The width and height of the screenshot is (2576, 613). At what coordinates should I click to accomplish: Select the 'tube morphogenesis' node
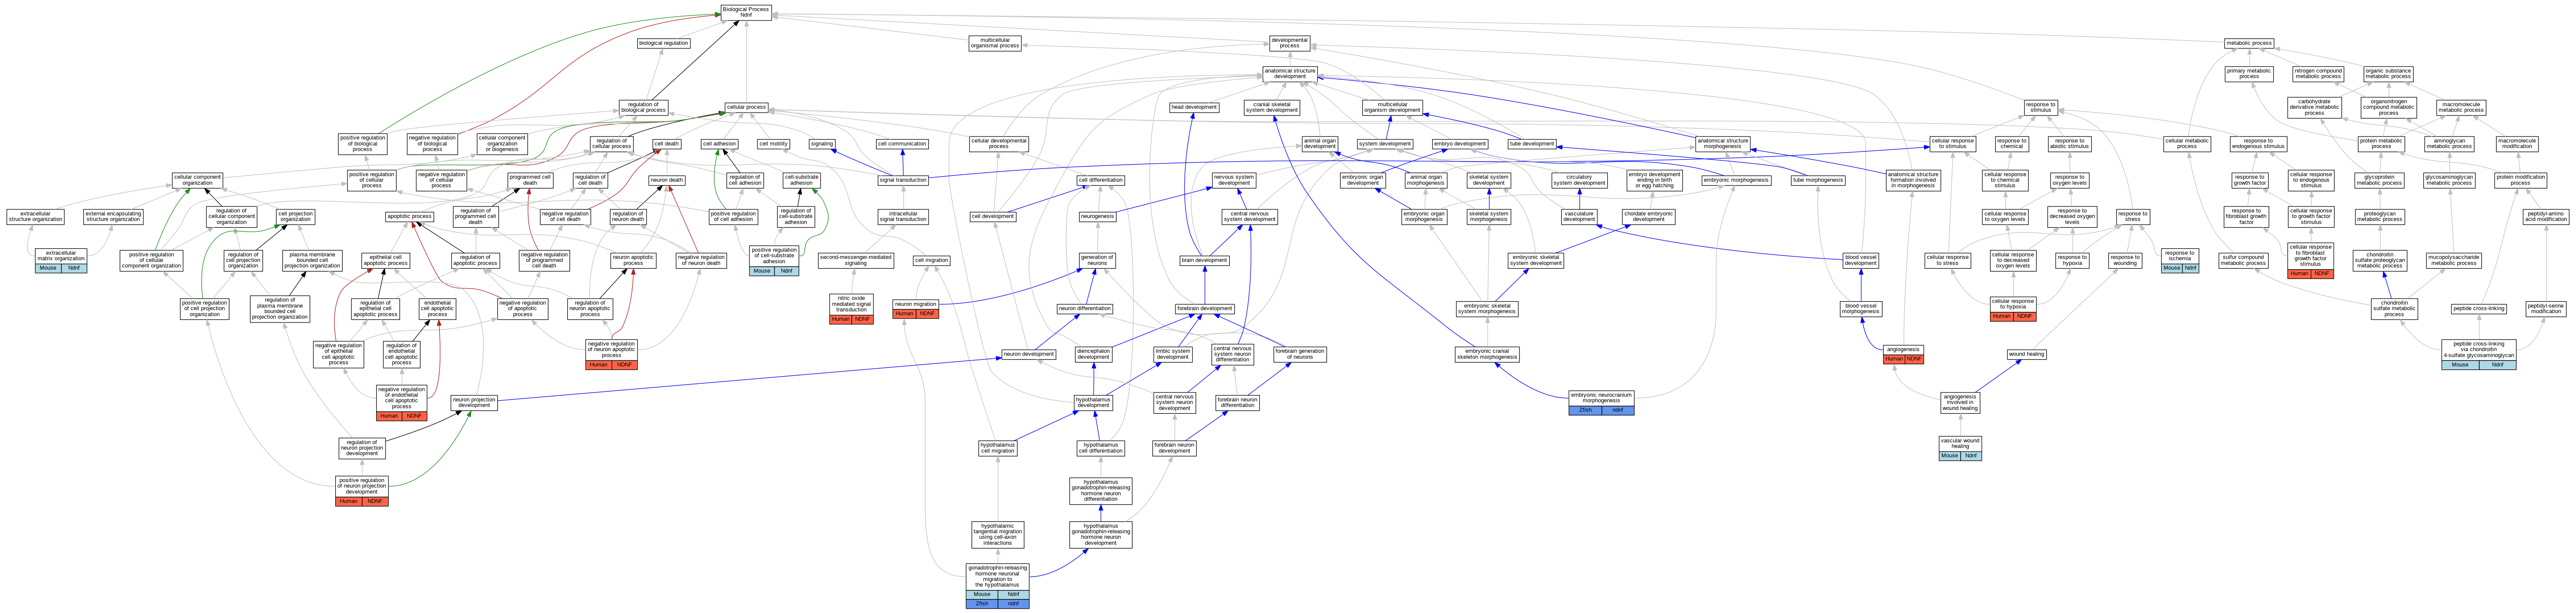click(x=1818, y=180)
